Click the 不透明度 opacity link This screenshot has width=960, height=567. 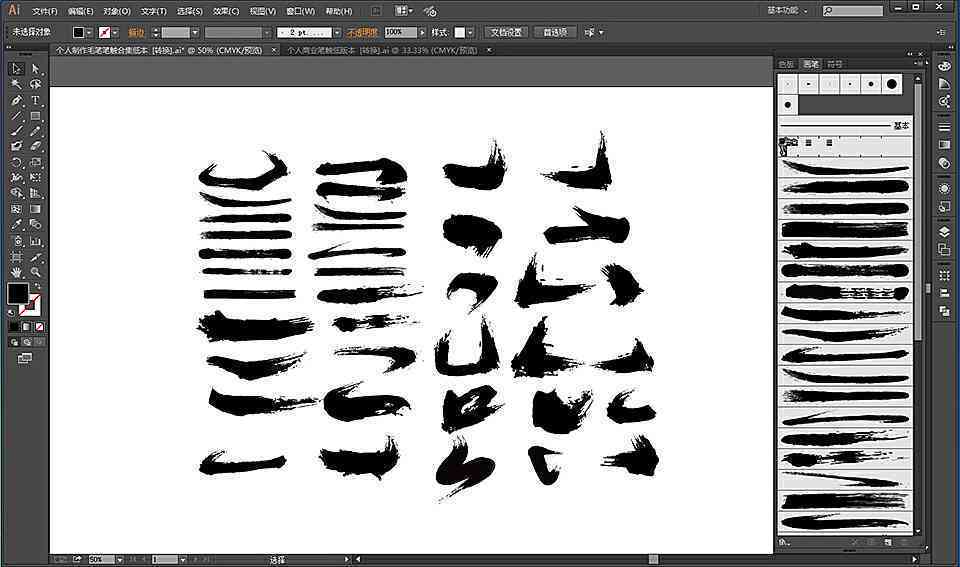[362, 32]
